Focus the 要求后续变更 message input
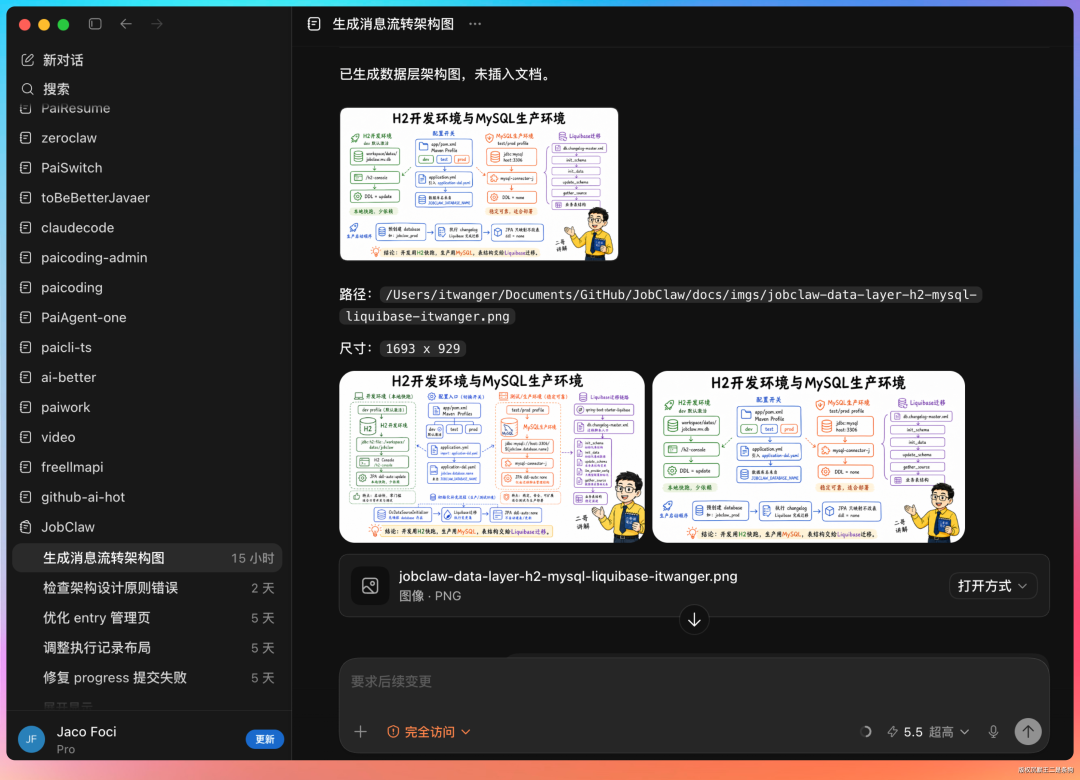 pyautogui.click(x=694, y=681)
